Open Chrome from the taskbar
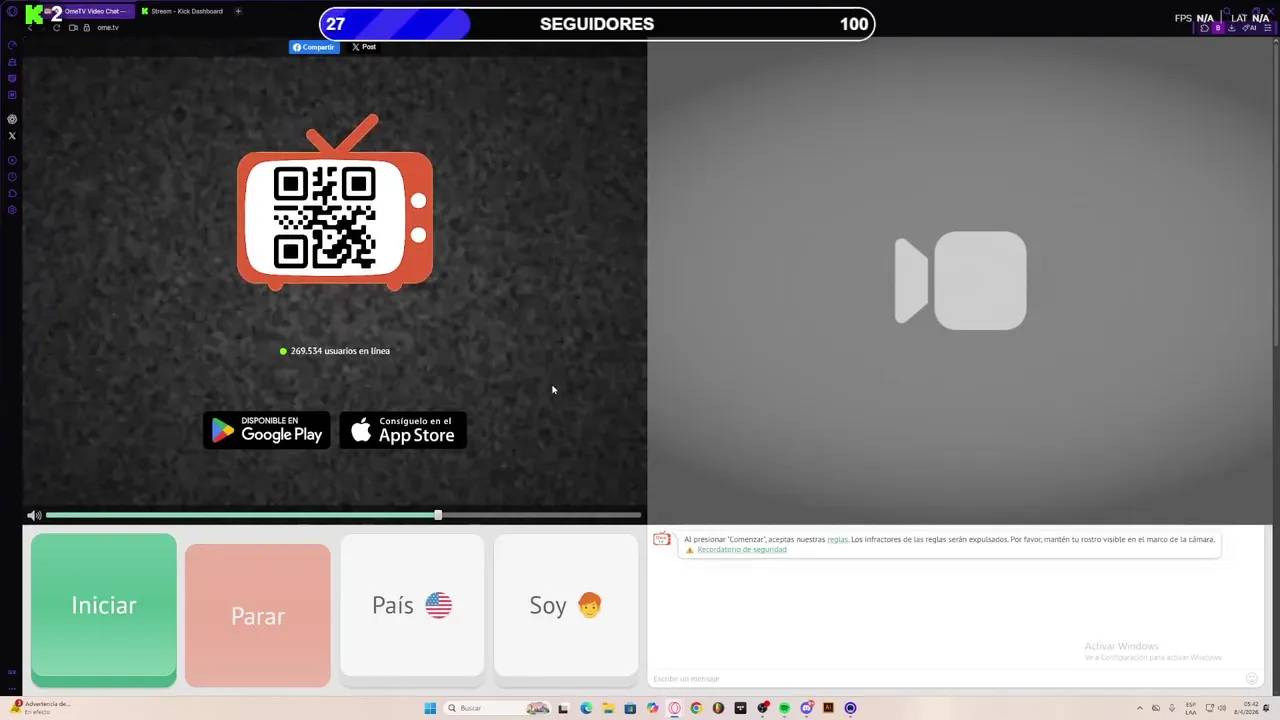 click(696, 708)
